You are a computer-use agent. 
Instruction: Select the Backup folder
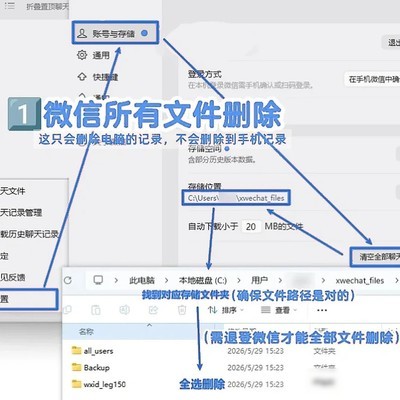tap(91, 367)
